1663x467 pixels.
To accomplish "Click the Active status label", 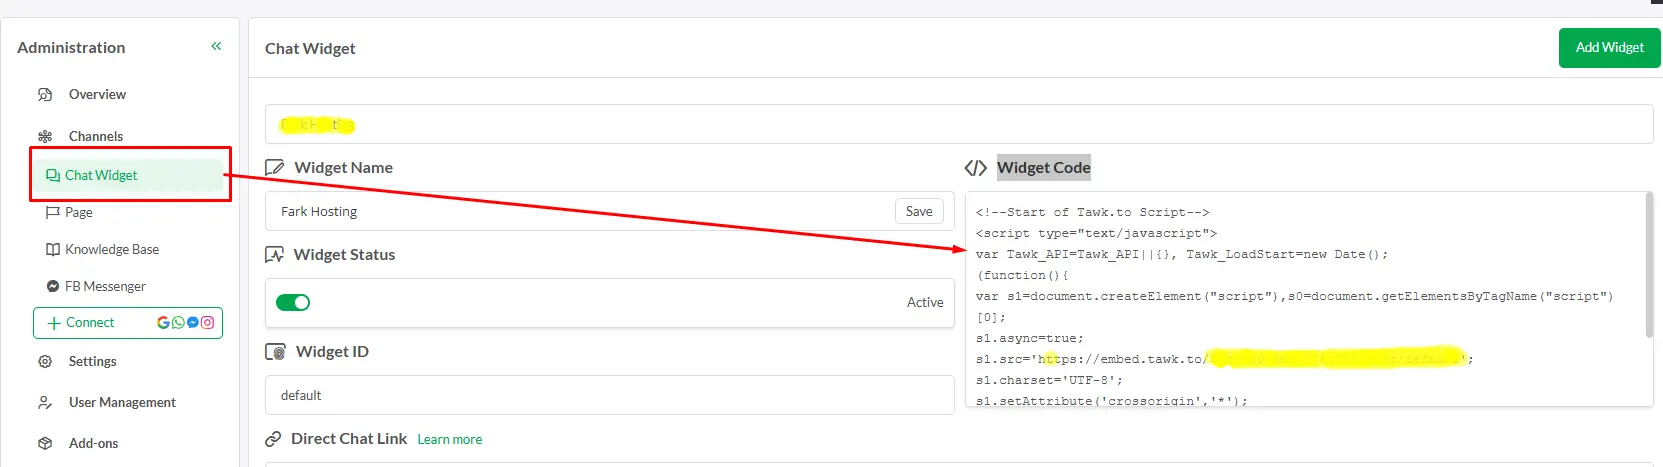I will coord(925,302).
